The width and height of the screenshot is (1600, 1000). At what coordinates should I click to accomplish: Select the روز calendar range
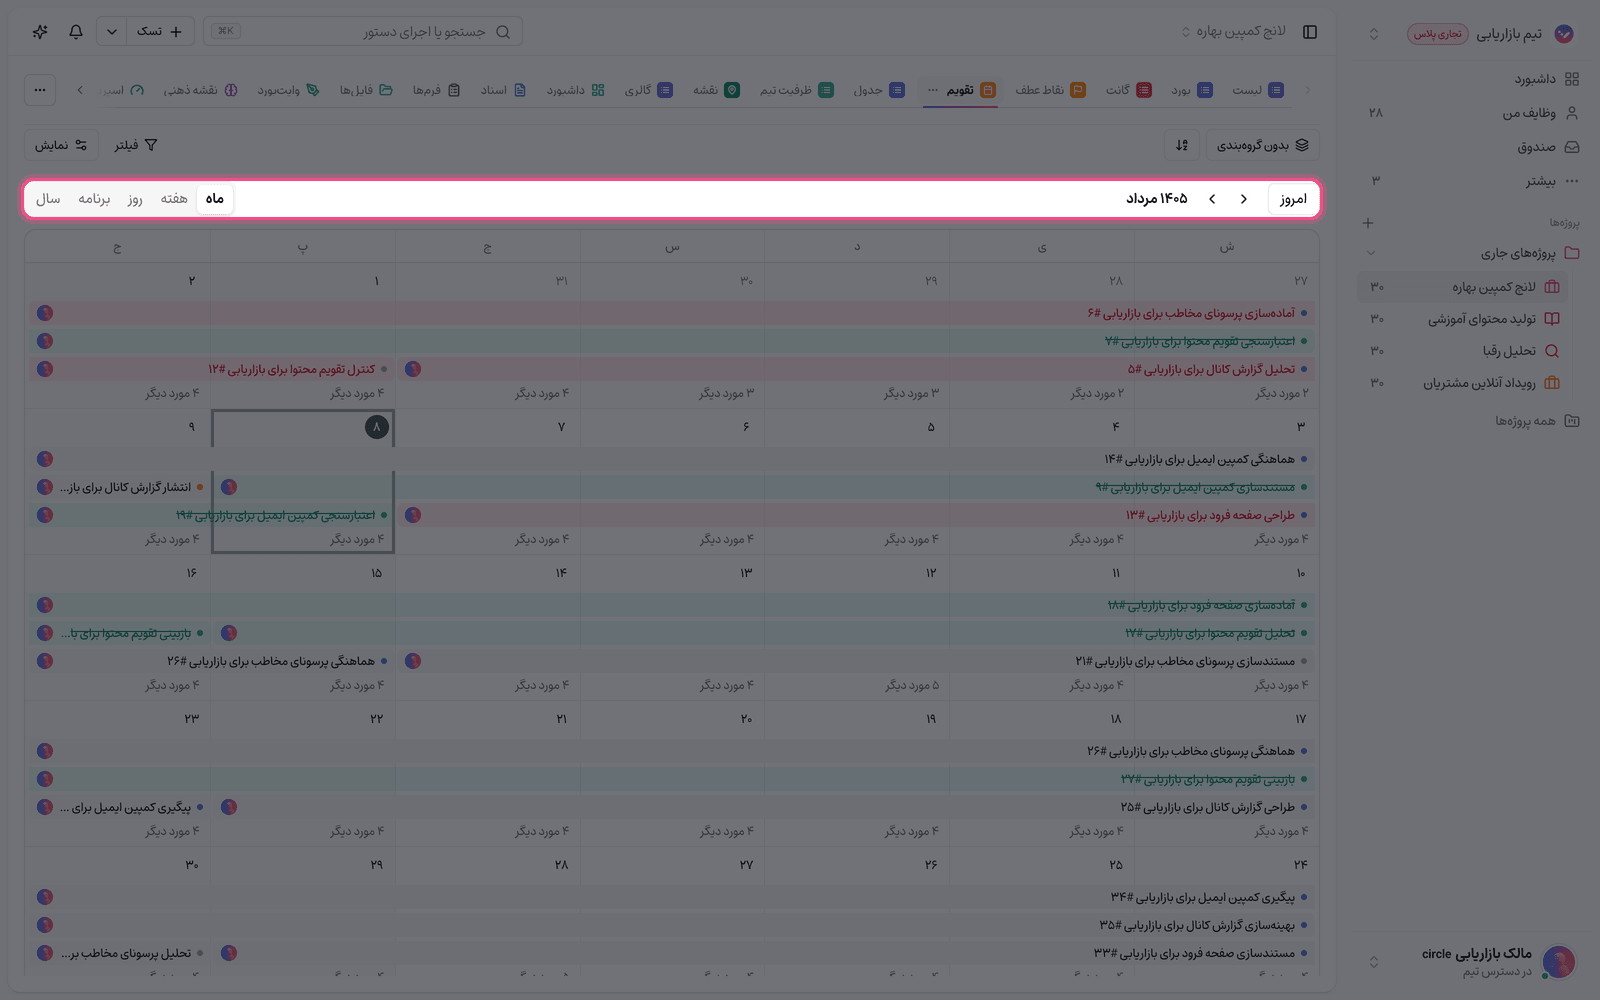[x=135, y=199]
